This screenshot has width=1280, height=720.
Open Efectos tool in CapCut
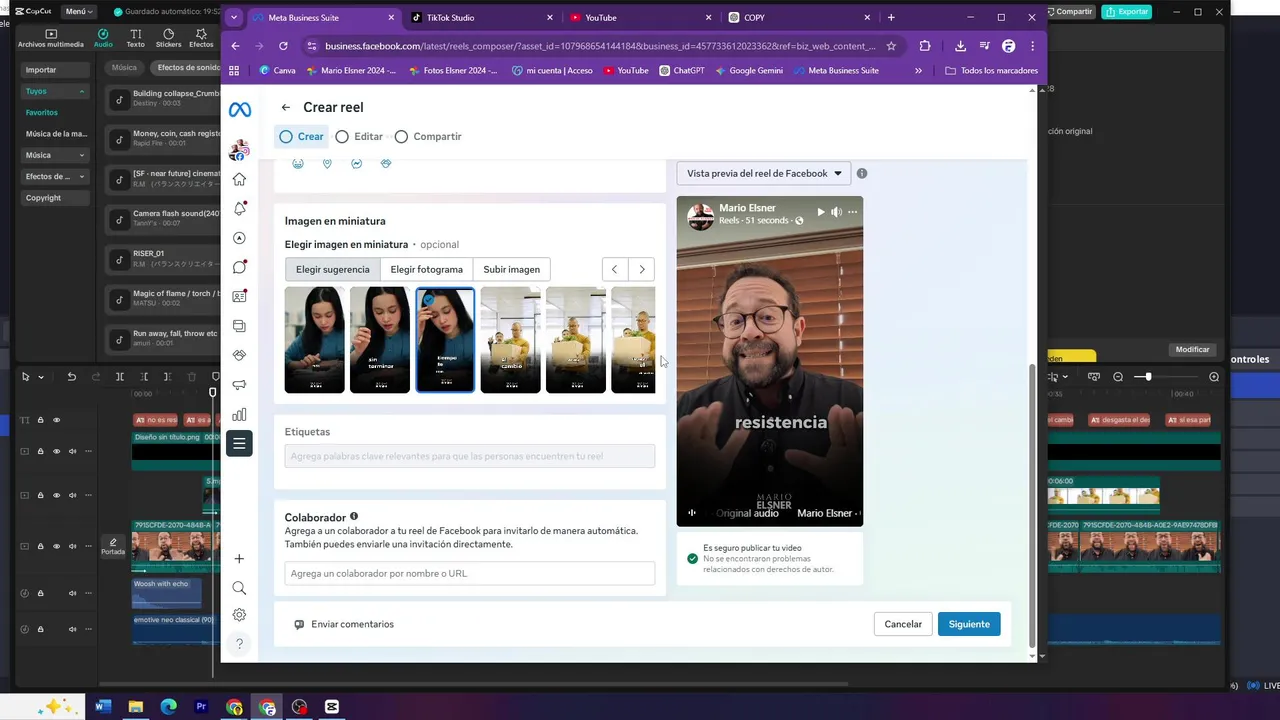[201, 38]
